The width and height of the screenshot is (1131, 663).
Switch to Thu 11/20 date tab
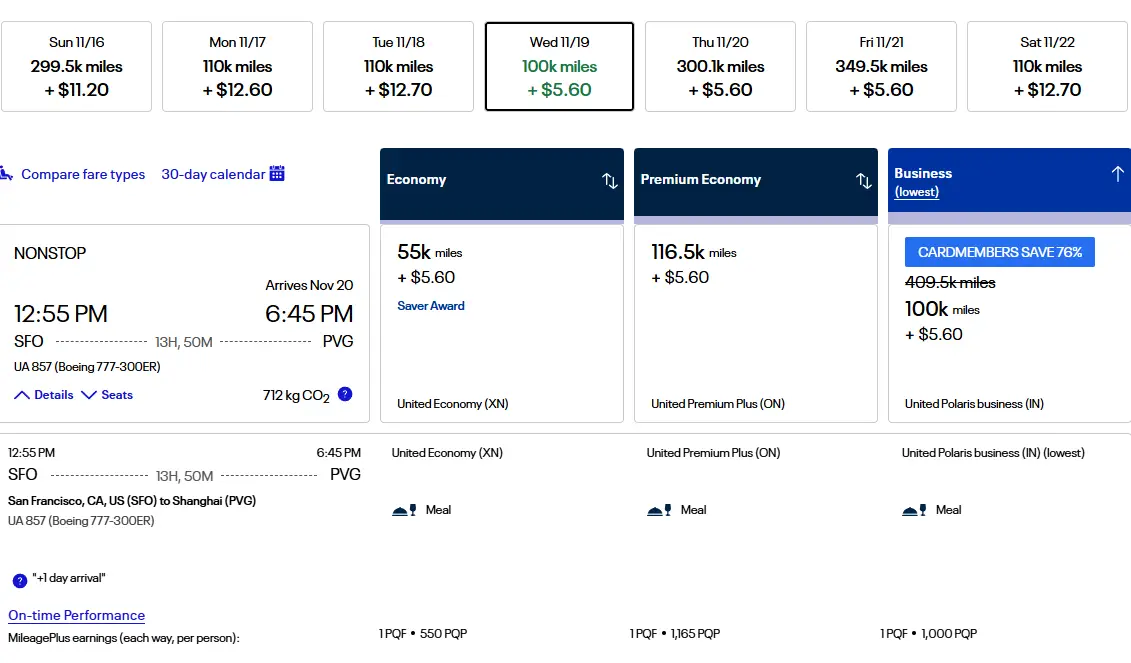pos(720,66)
